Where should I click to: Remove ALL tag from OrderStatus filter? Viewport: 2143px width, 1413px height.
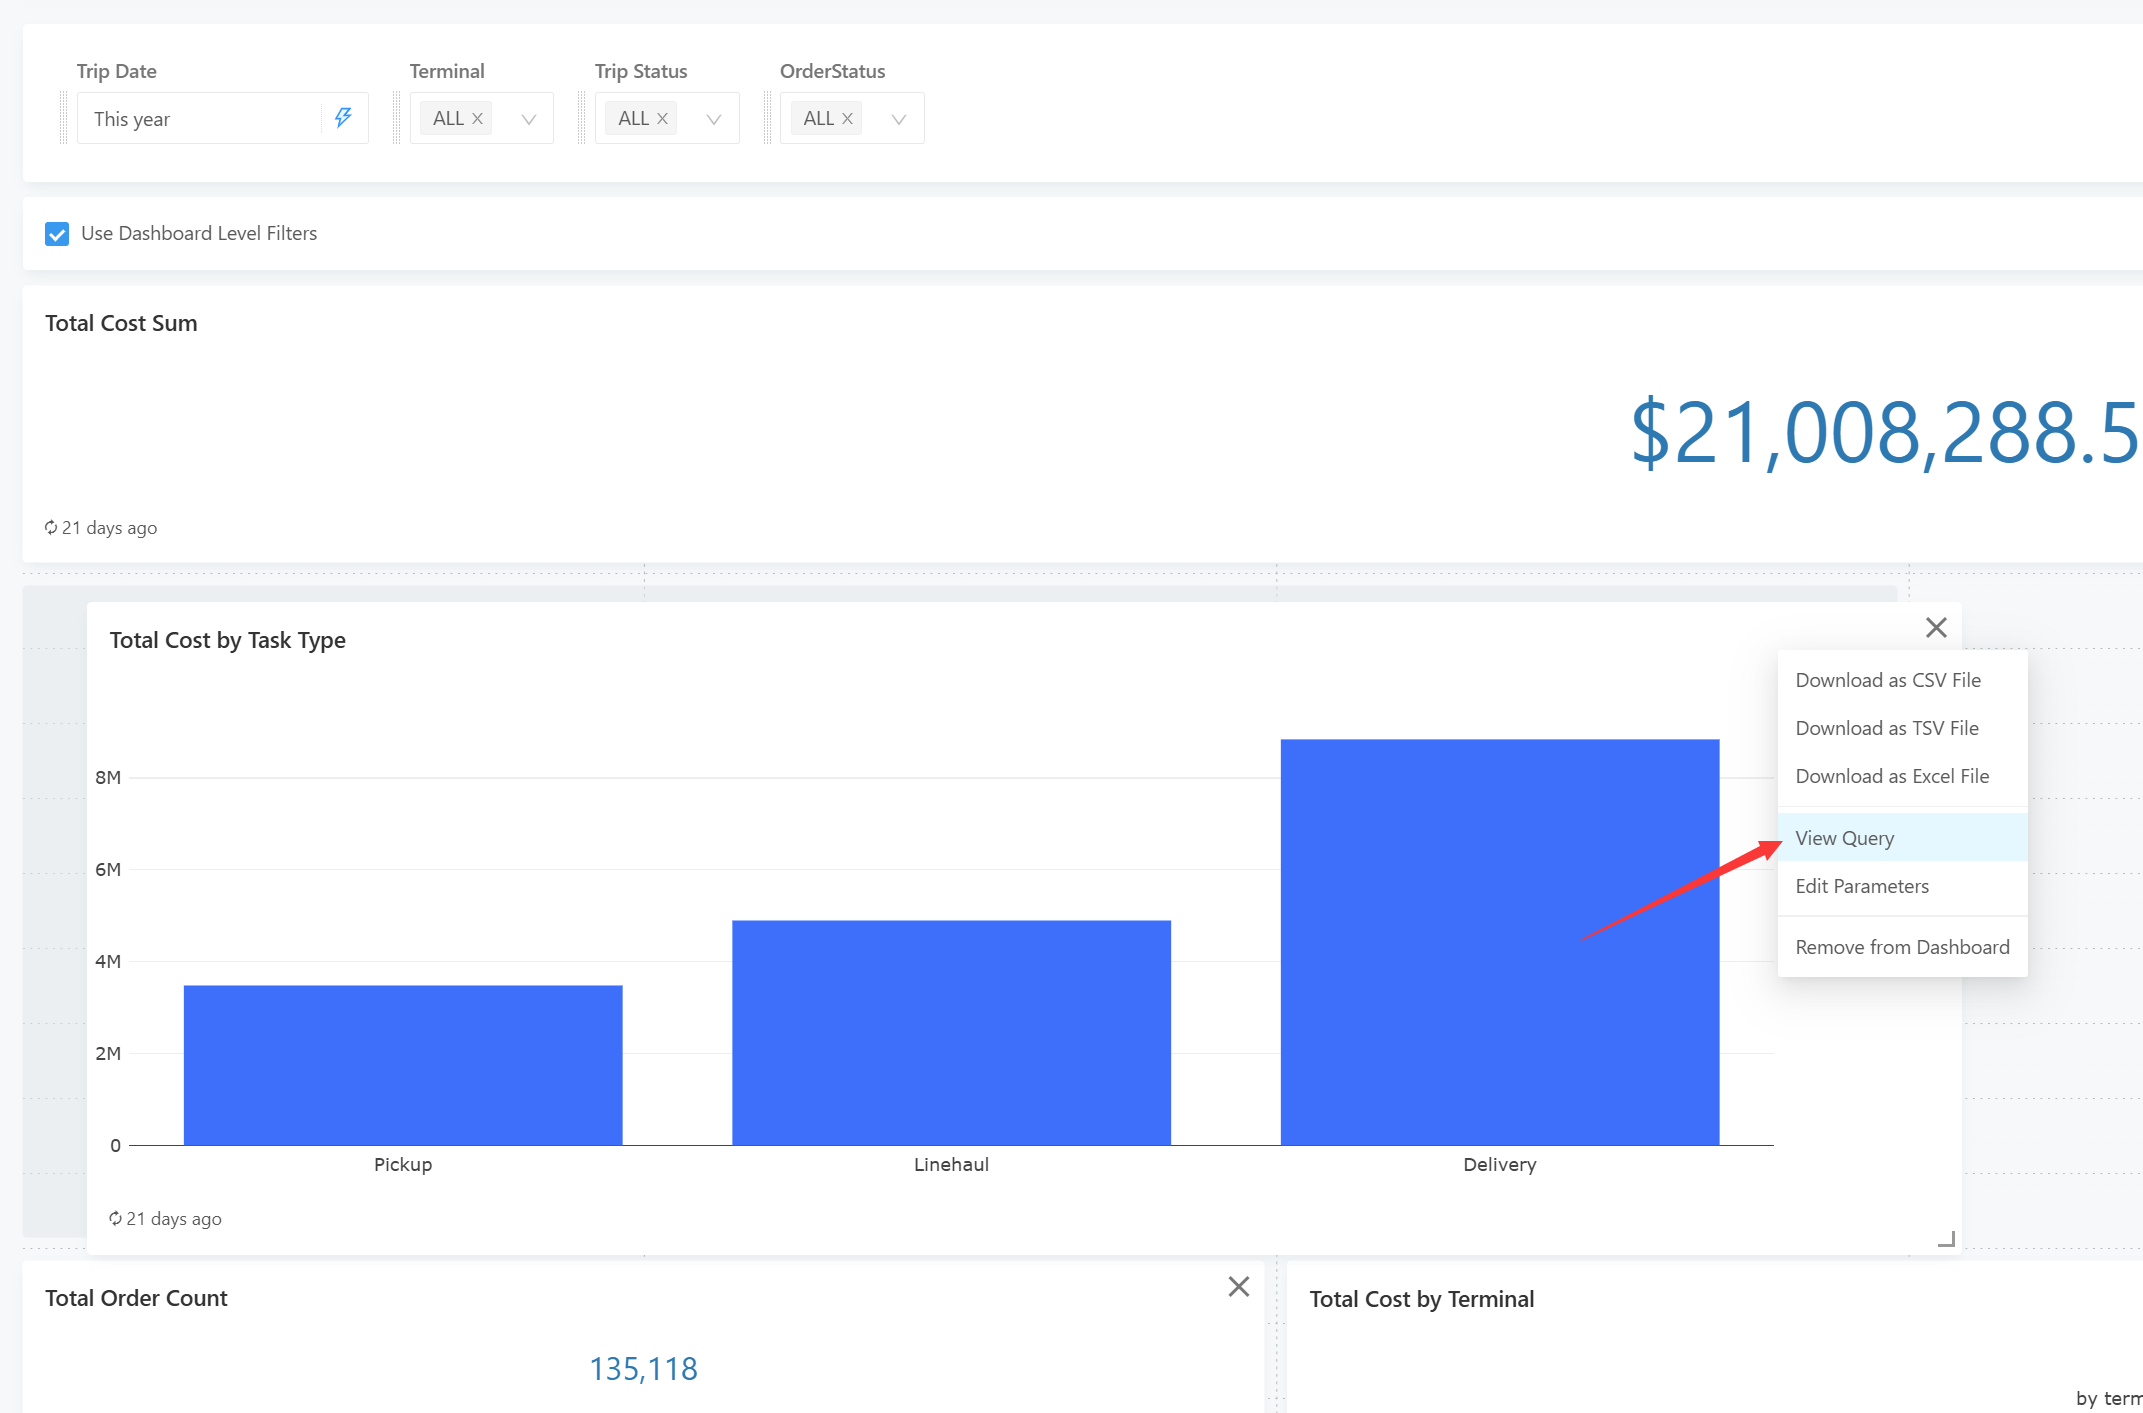click(847, 118)
